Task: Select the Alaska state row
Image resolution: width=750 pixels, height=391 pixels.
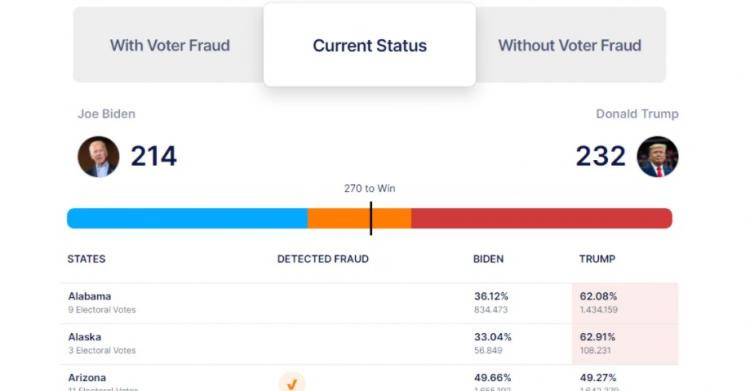Action: (370, 344)
